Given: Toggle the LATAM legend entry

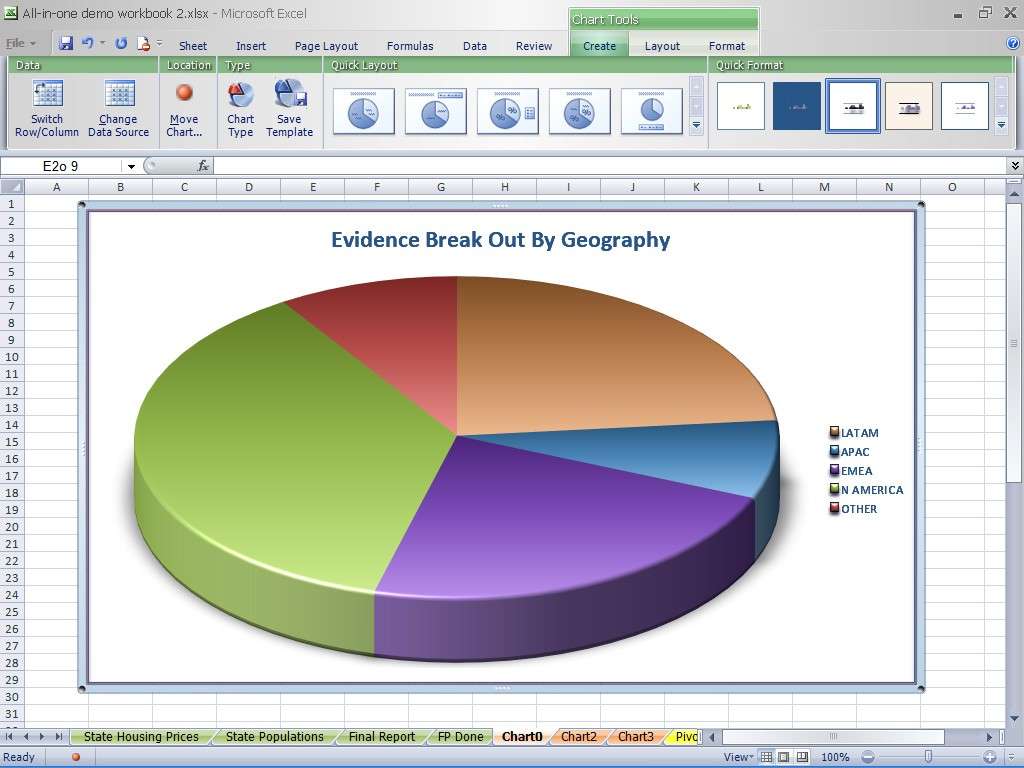Looking at the screenshot, I should click(x=858, y=433).
